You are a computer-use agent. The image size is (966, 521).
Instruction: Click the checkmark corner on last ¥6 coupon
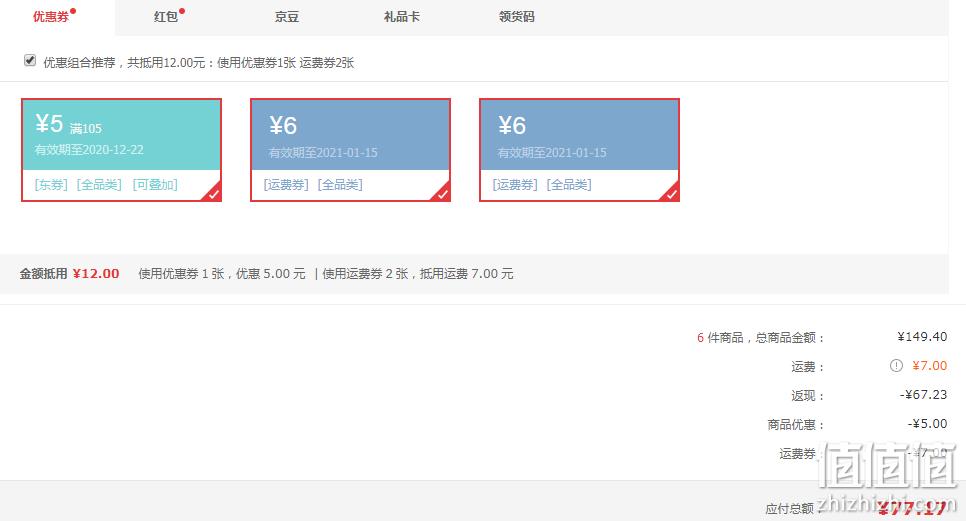(671, 193)
